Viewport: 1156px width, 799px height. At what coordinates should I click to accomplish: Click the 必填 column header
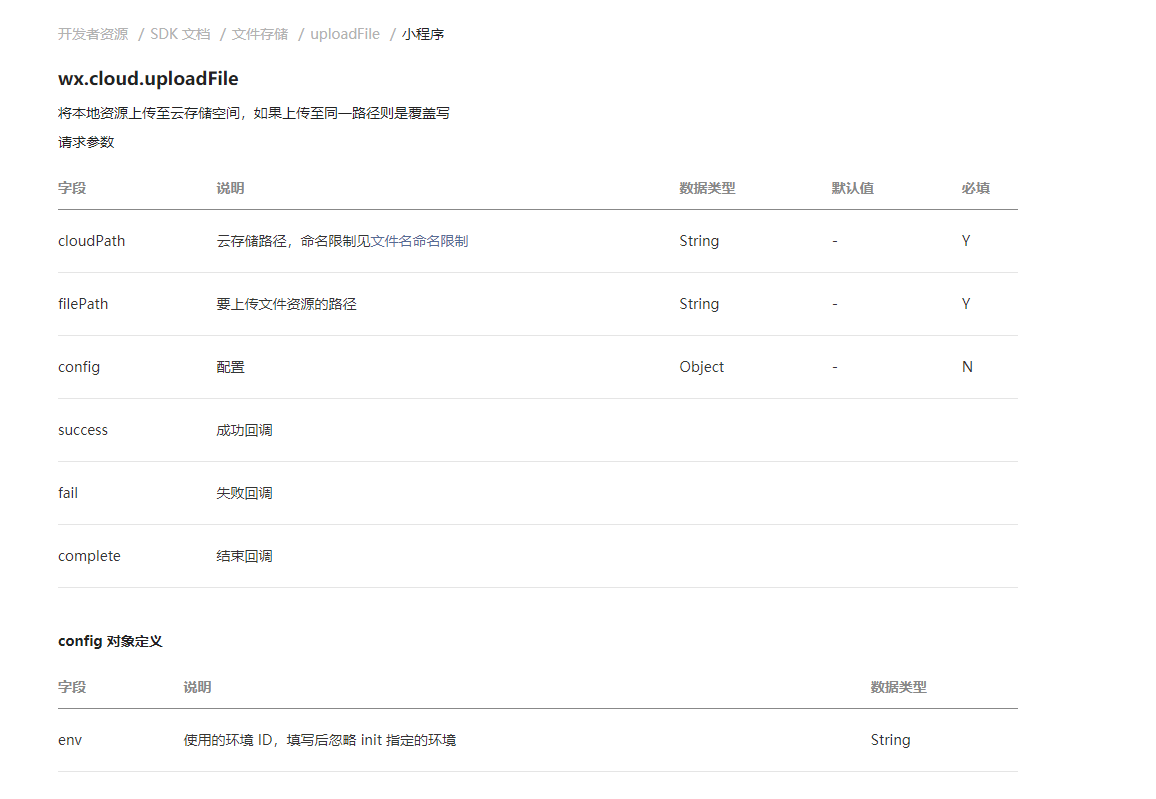pos(975,188)
